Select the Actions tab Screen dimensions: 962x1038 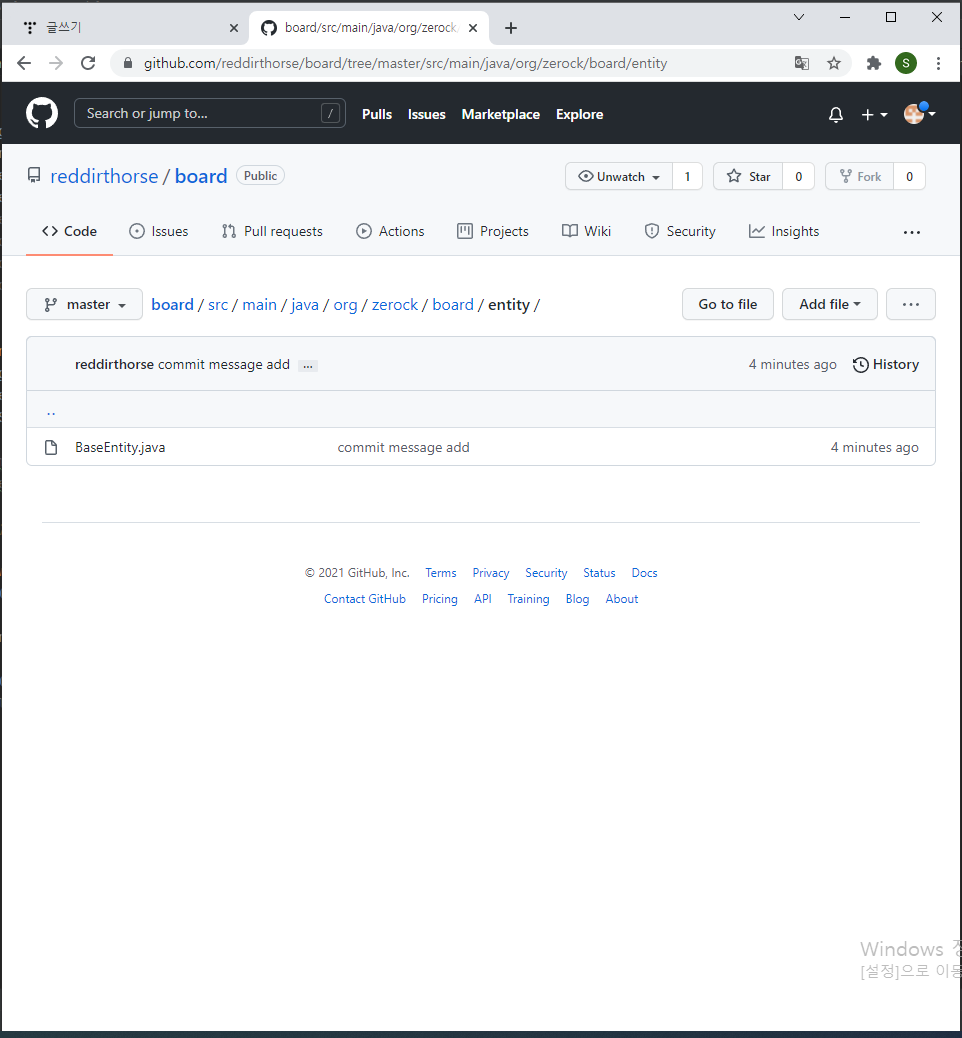click(x=390, y=231)
